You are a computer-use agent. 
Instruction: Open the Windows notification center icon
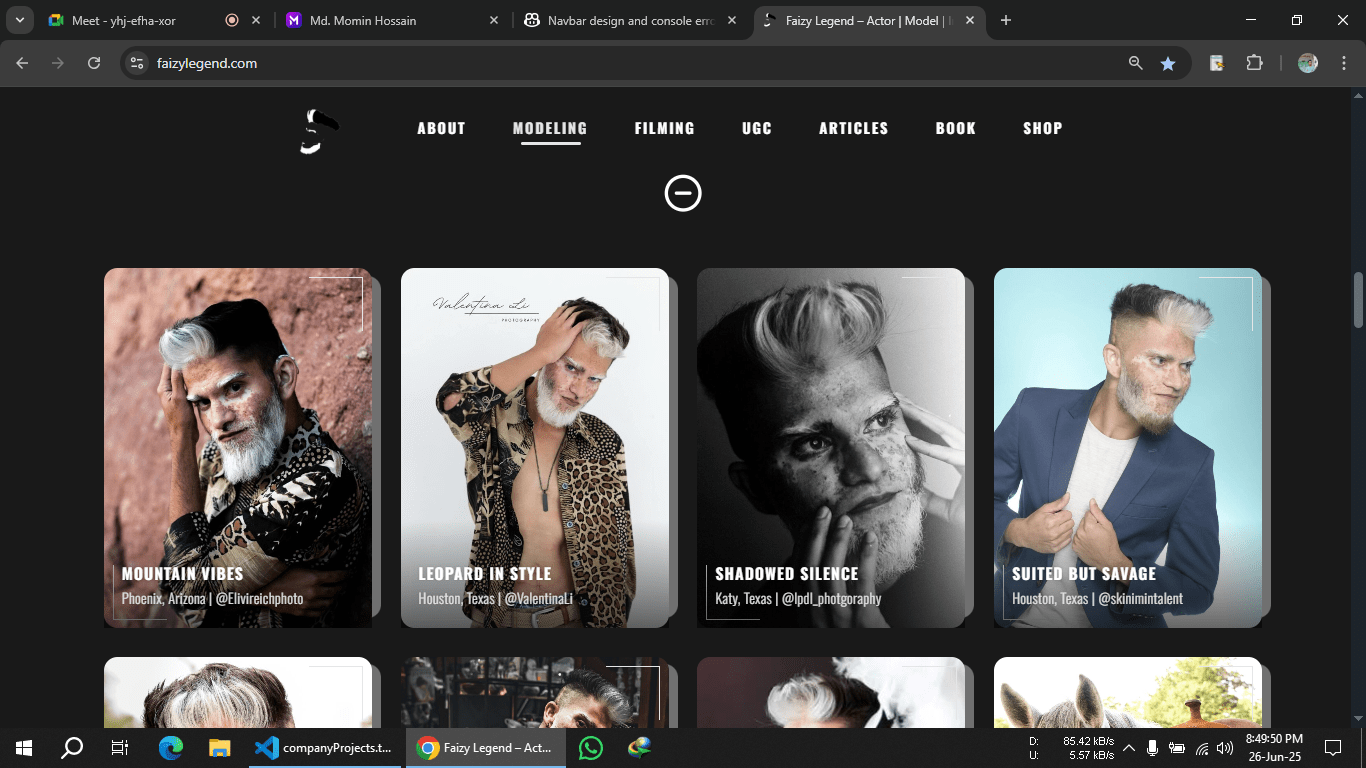click(x=1333, y=747)
